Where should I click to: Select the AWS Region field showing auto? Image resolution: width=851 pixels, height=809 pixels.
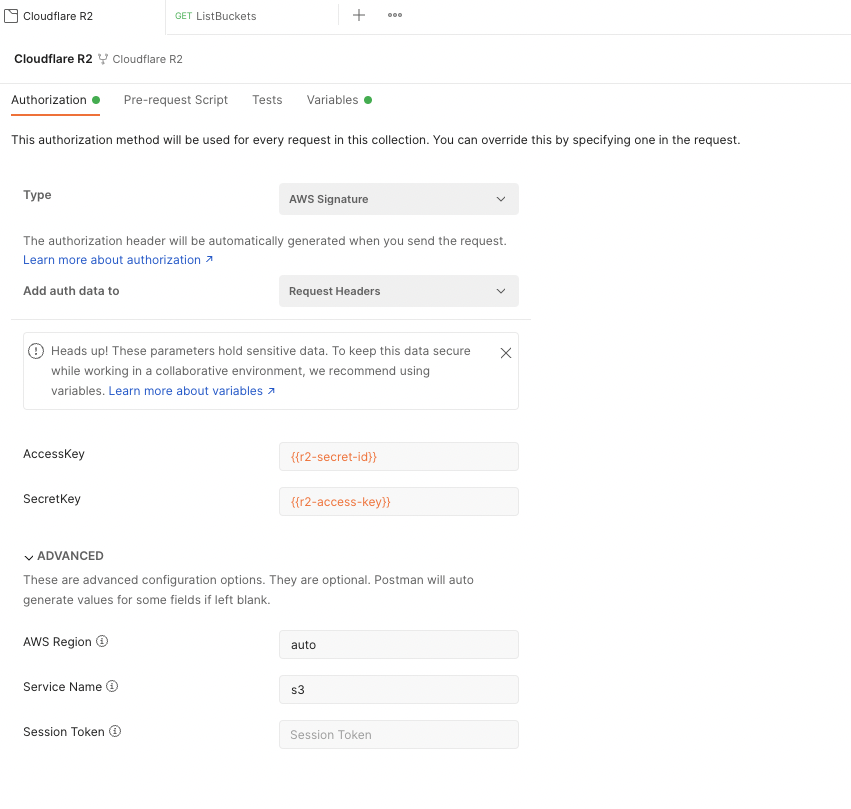pos(398,644)
